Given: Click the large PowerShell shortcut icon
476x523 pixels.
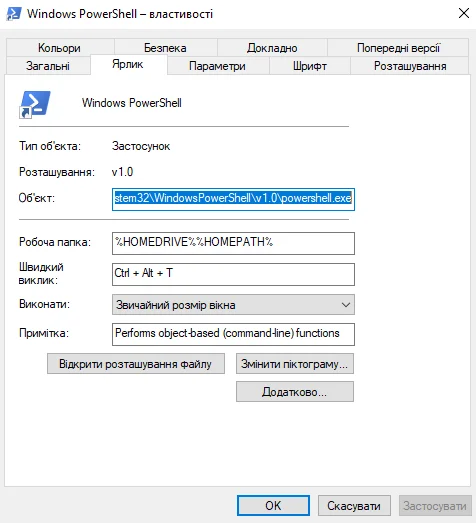Looking at the screenshot, I should pyautogui.click(x=35, y=104).
